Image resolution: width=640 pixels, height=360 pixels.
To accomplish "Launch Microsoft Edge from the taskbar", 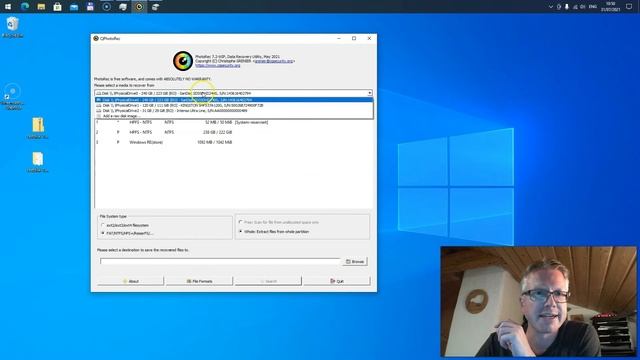I will click(x=25, y=7).
